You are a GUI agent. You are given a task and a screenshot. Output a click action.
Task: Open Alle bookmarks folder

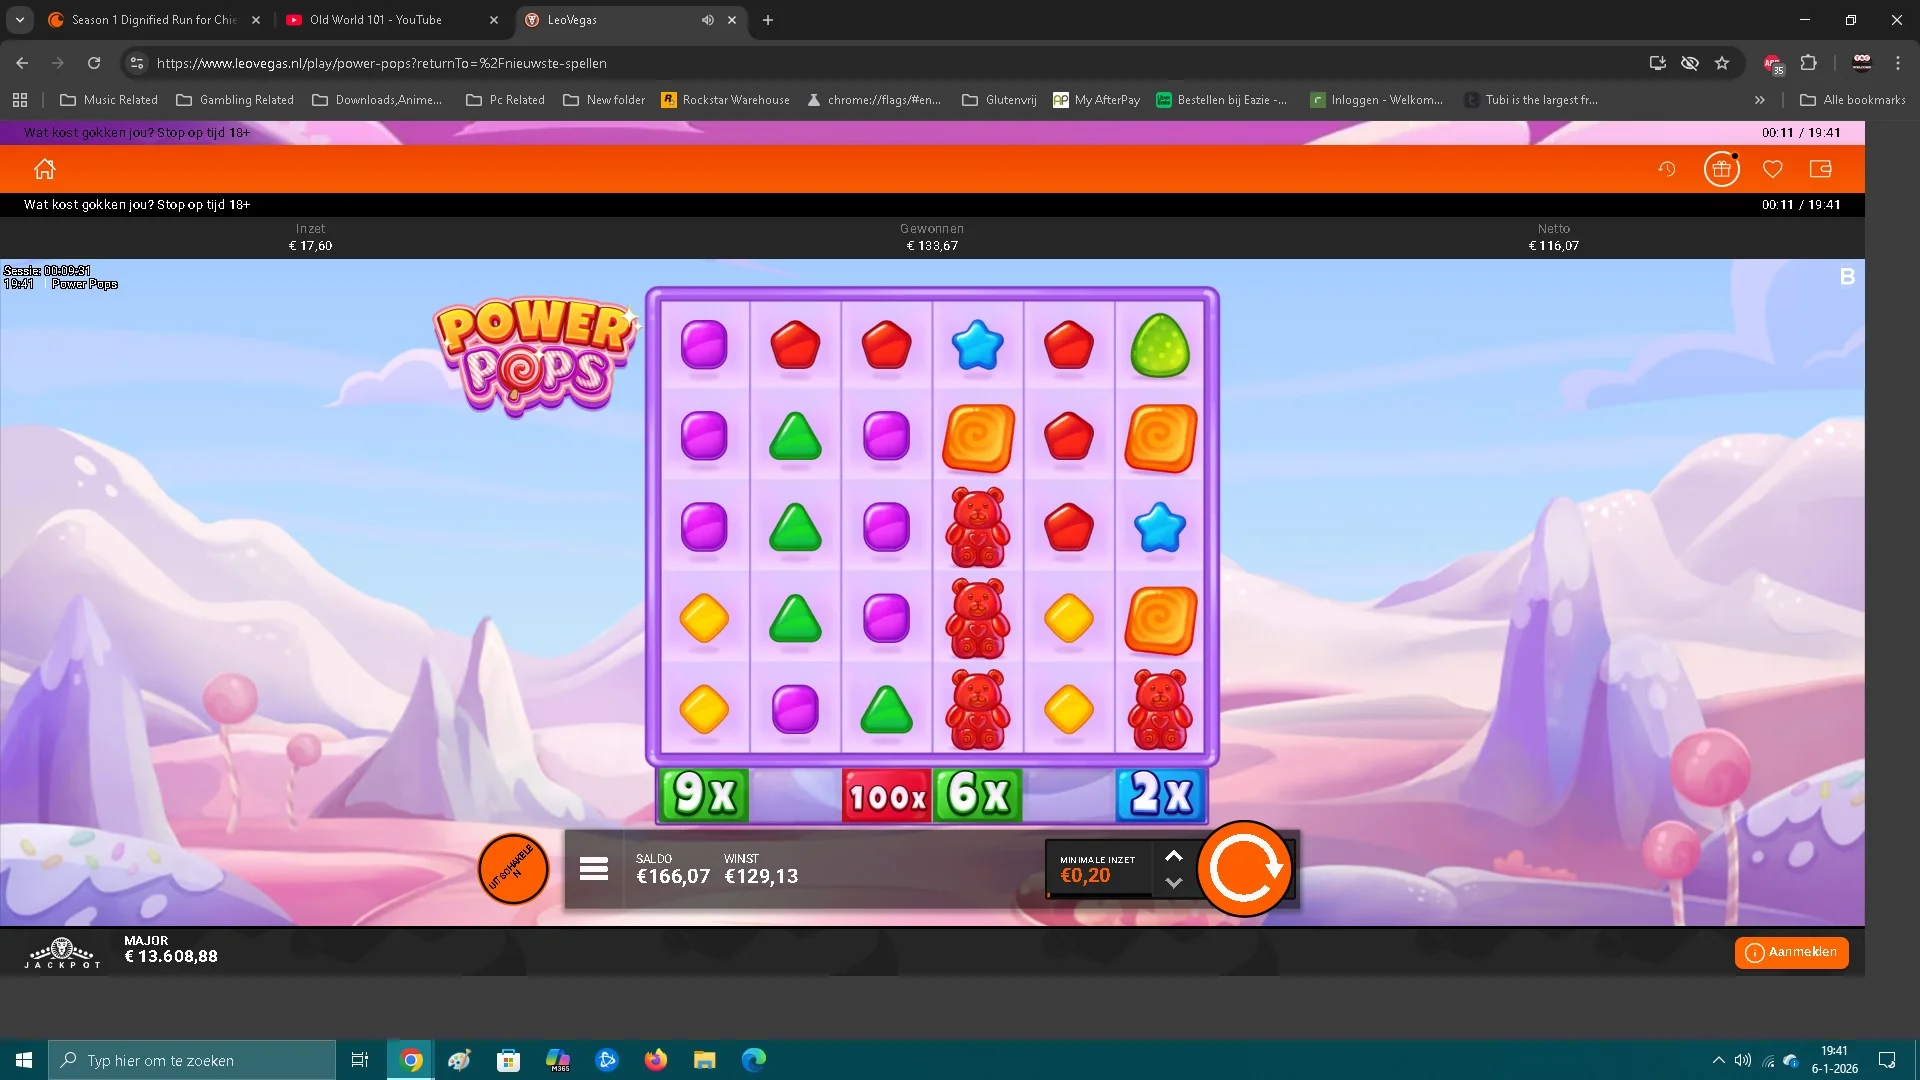coord(1853,100)
